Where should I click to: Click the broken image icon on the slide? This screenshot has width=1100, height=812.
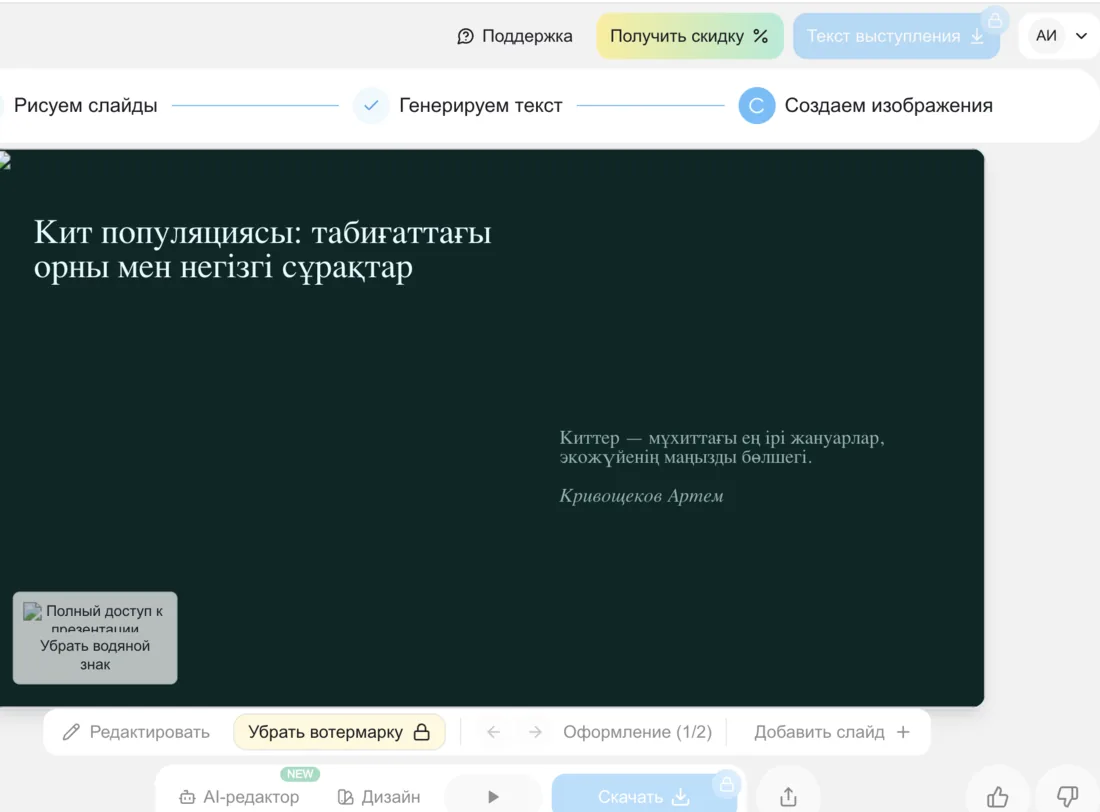click(5, 161)
